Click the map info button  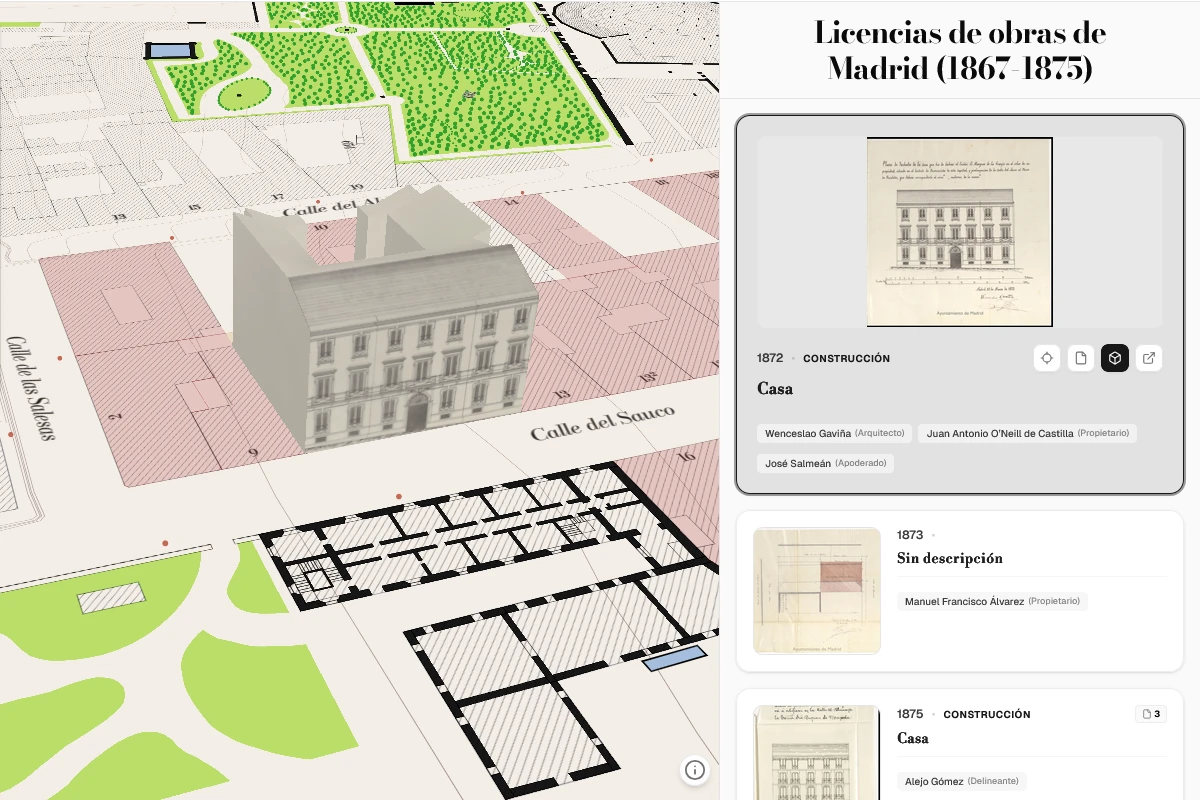tap(695, 770)
